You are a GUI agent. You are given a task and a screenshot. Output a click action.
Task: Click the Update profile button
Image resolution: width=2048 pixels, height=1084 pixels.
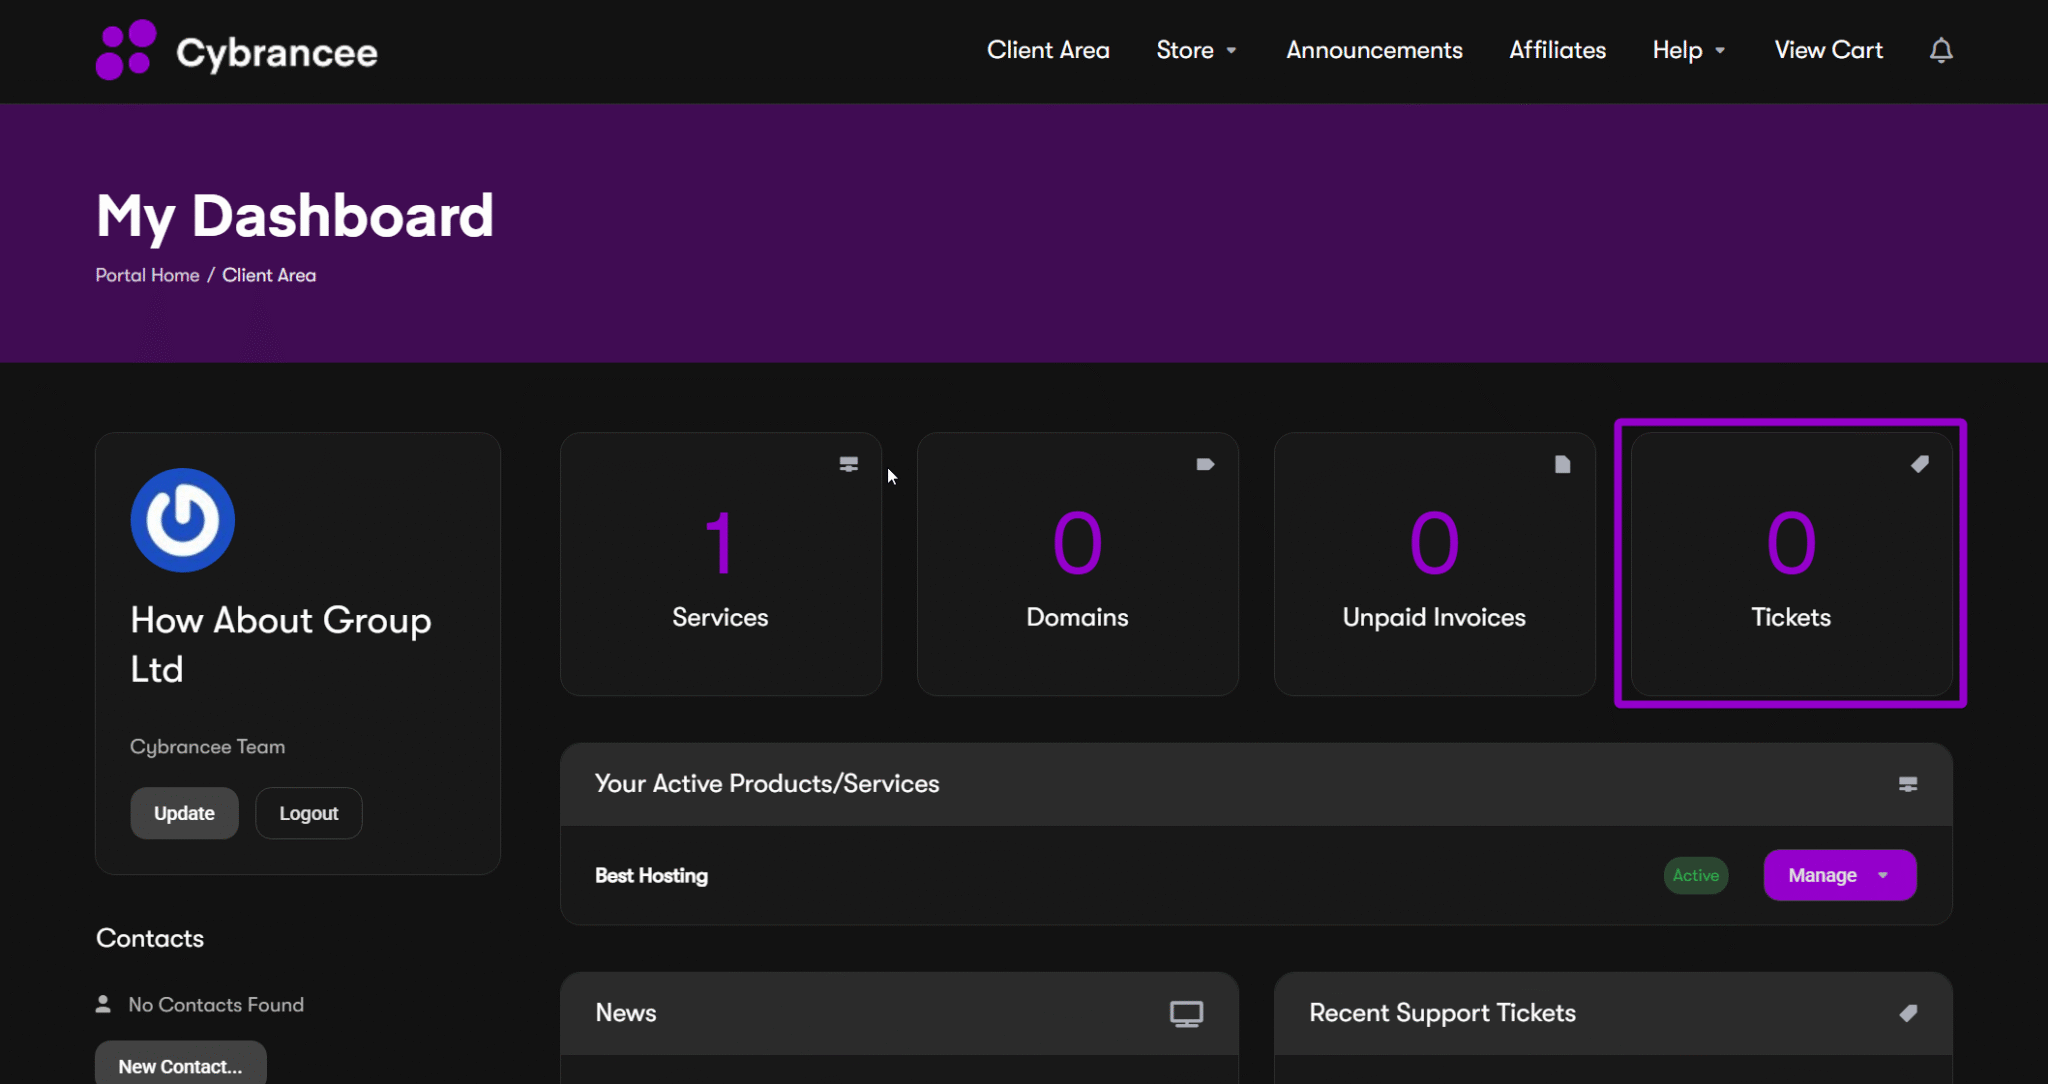184,813
